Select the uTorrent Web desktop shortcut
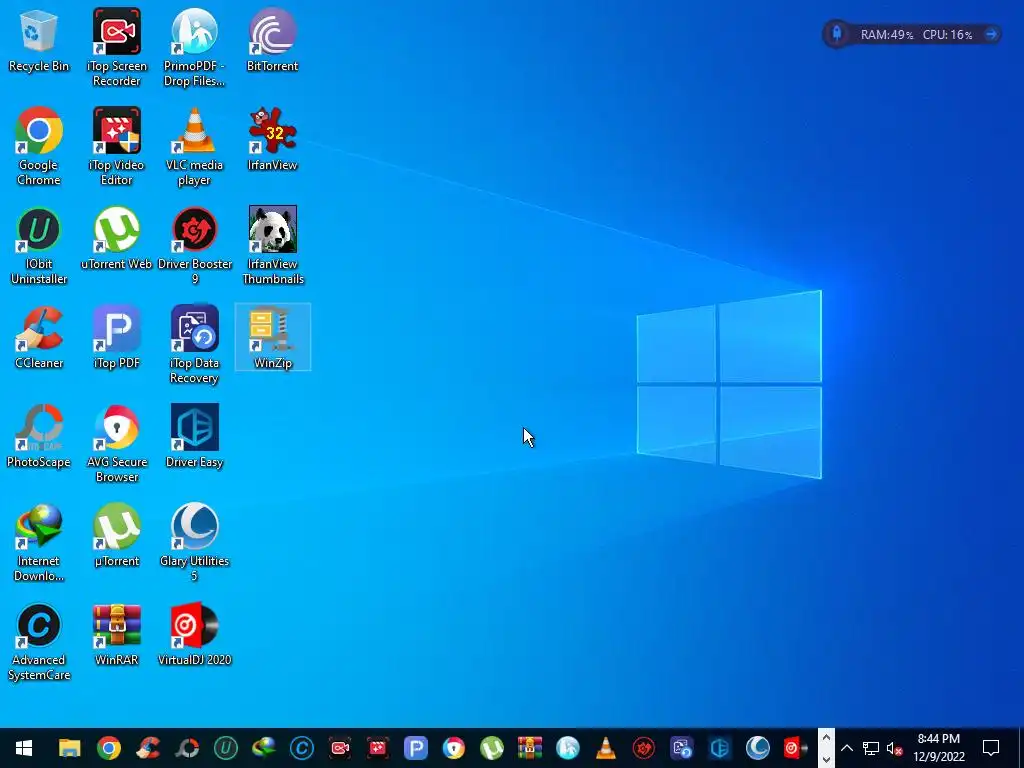The height and width of the screenshot is (768, 1024). tap(116, 238)
